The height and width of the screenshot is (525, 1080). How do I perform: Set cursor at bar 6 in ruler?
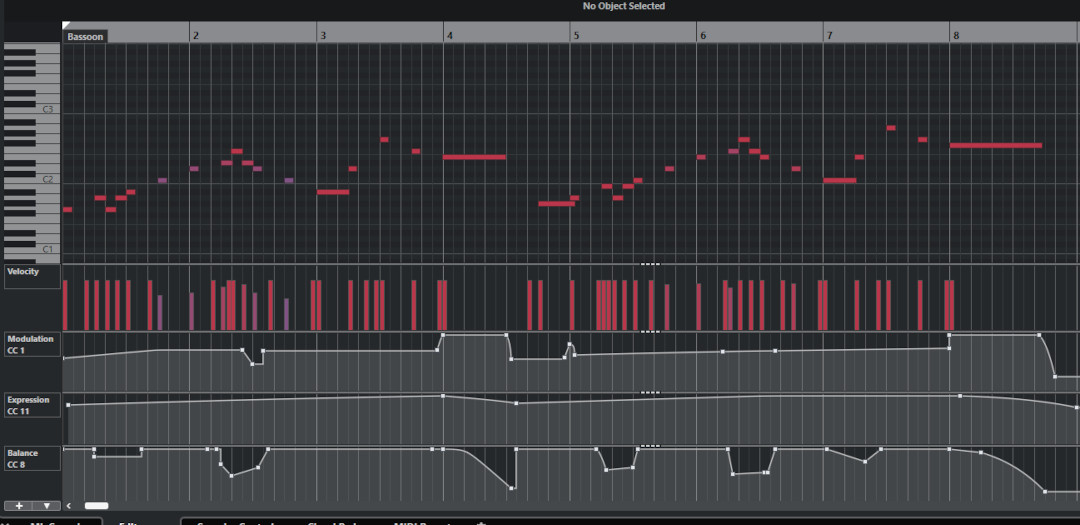click(702, 35)
